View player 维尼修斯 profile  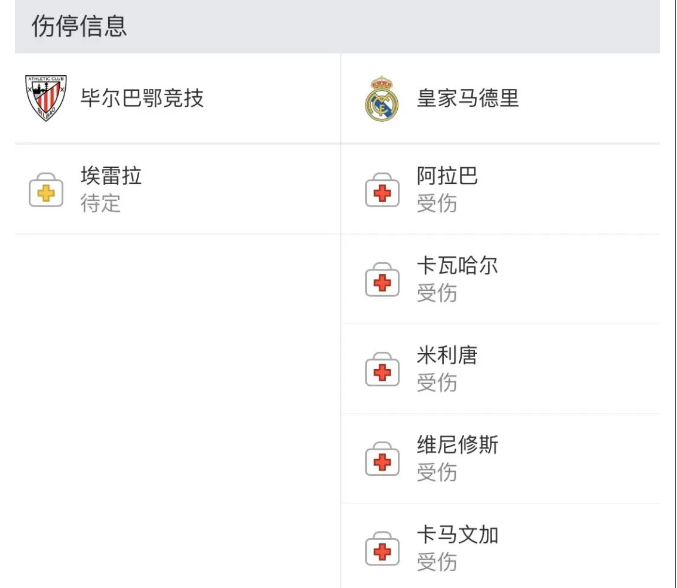click(x=457, y=446)
